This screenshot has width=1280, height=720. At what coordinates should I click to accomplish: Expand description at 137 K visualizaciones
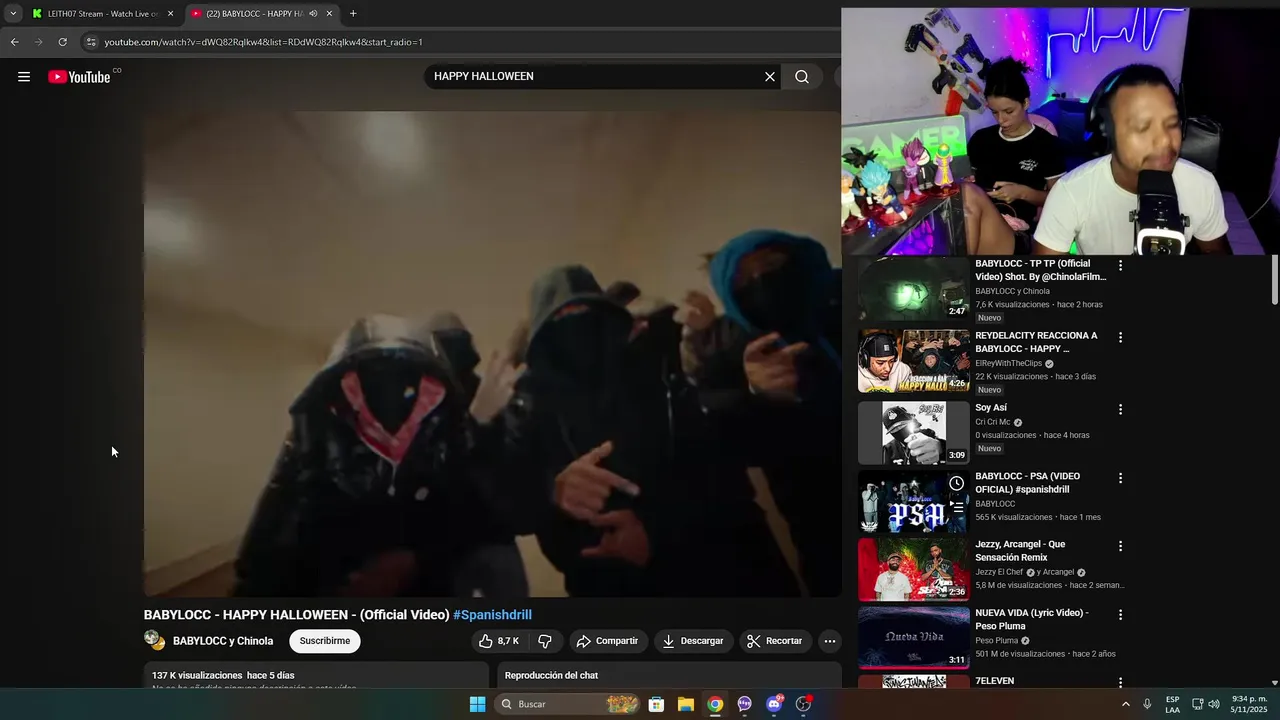[x=316, y=675]
